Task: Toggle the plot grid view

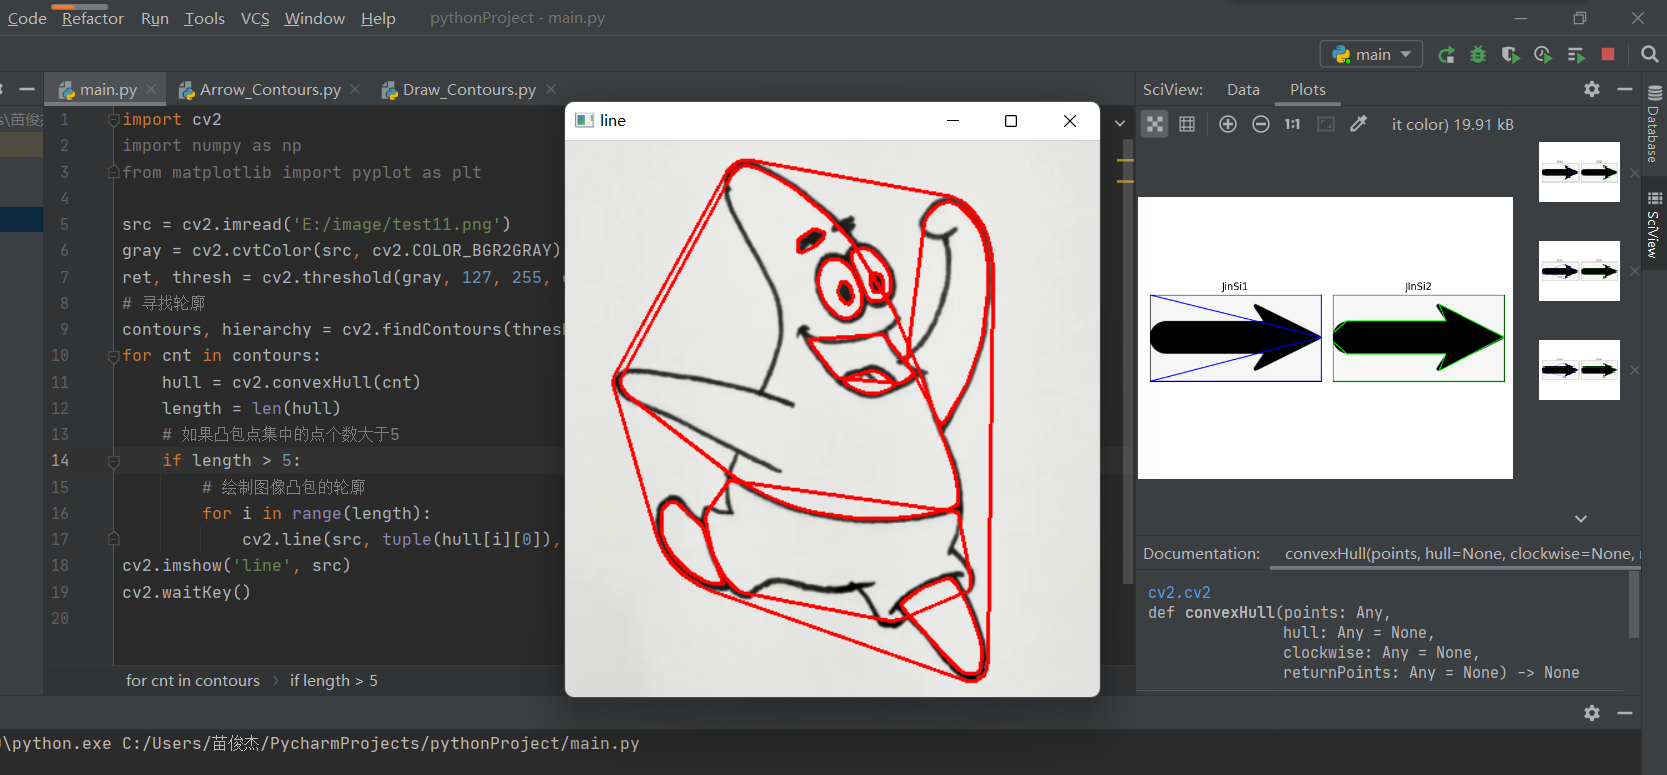Action: [1187, 124]
